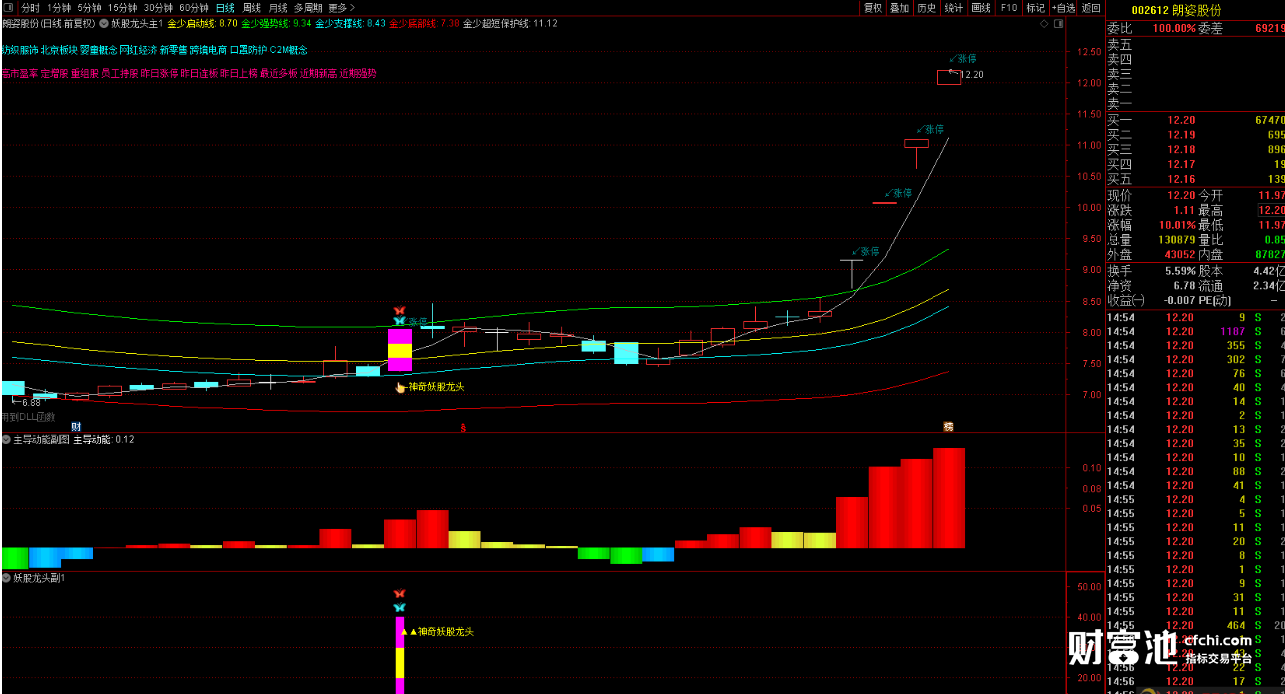The width and height of the screenshot is (1285, 694).
Task: Click the red $ marker on time axis
Action: tap(462, 427)
